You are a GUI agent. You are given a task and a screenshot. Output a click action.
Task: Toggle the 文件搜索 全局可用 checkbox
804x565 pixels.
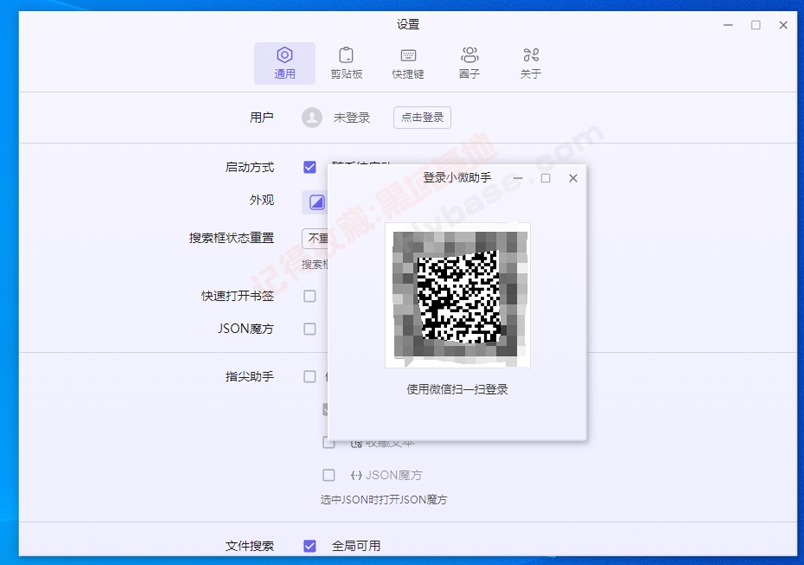click(x=310, y=546)
